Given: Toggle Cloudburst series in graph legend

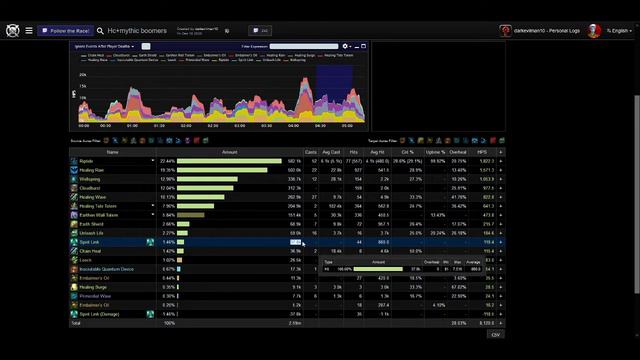Looking at the screenshot, I should pos(118,55).
